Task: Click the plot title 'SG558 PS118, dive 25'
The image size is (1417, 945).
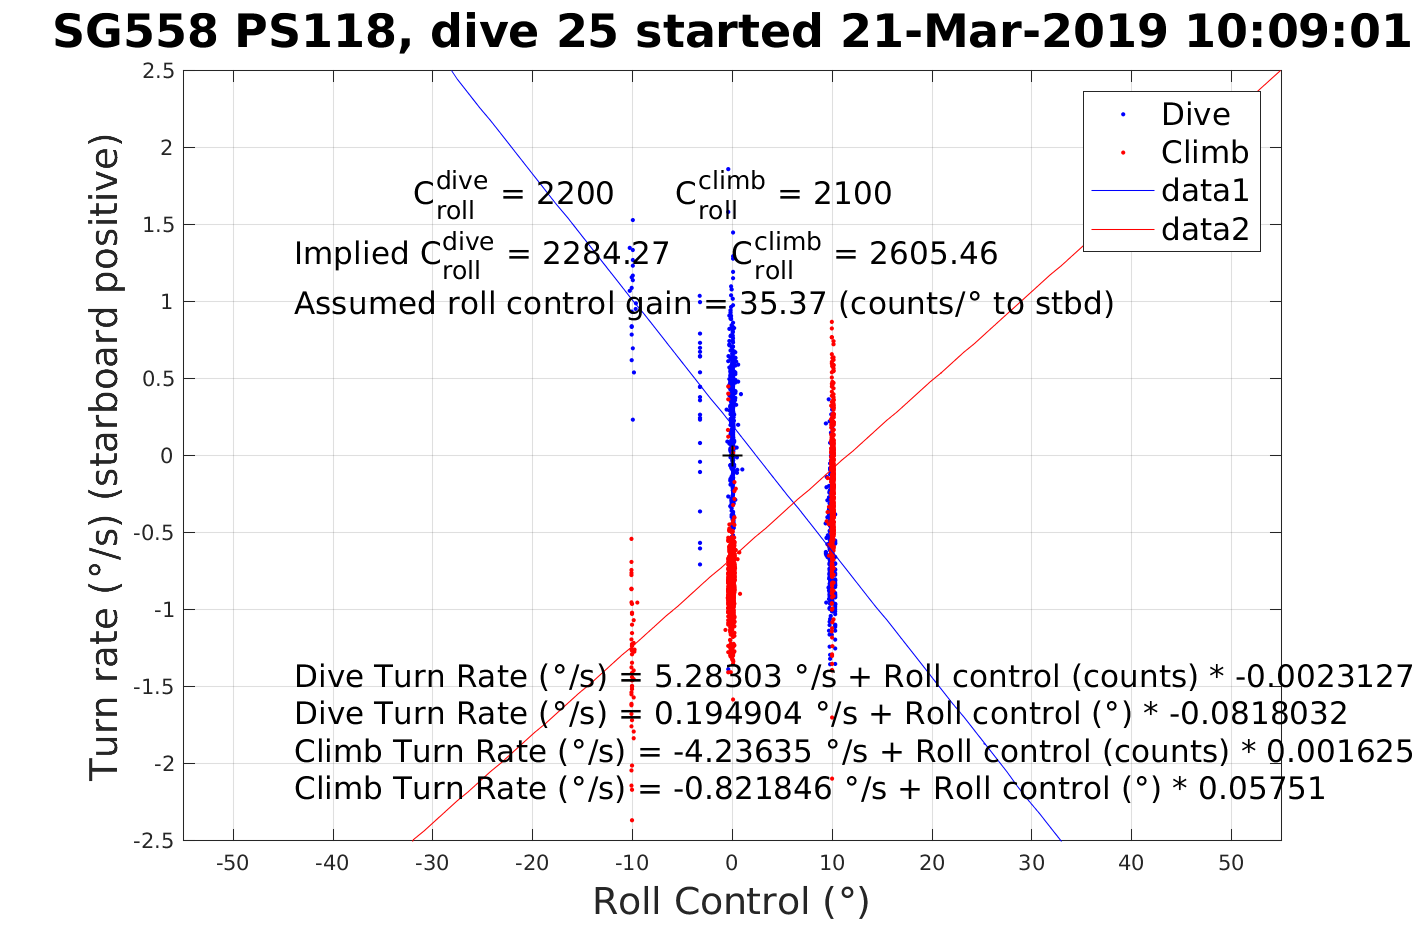Action: point(730,32)
